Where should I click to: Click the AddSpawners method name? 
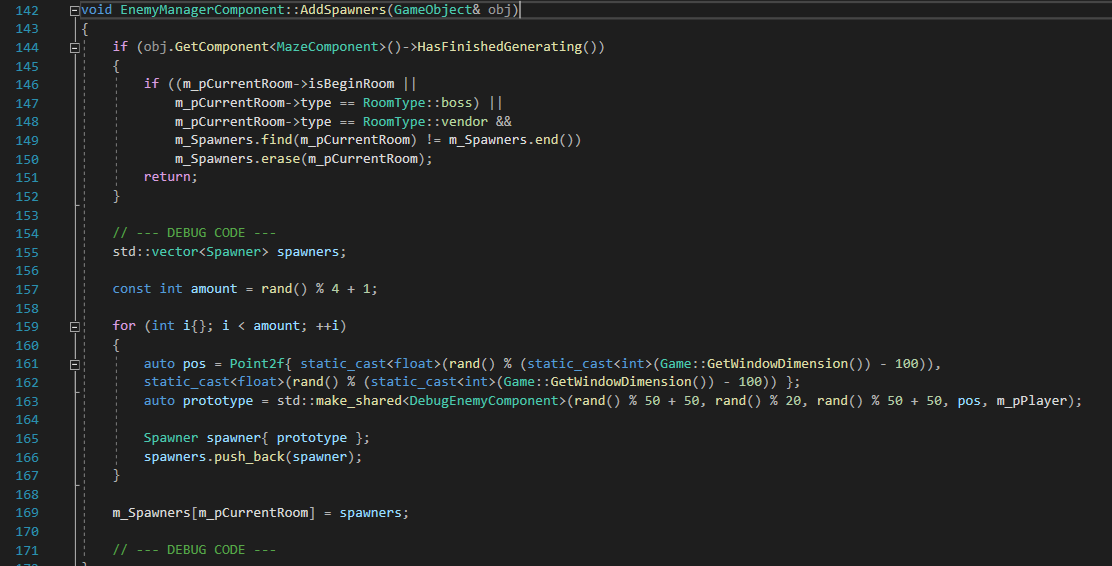pyautogui.click(x=343, y=10)
